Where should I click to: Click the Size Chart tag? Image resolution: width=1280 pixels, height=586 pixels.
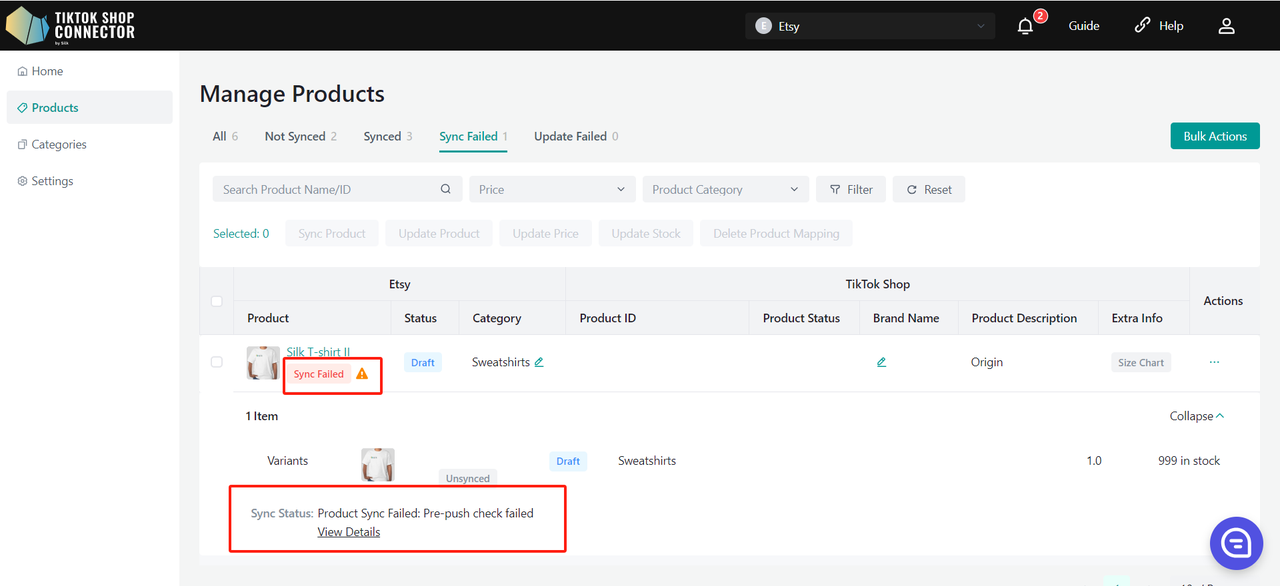[1141, 362]
